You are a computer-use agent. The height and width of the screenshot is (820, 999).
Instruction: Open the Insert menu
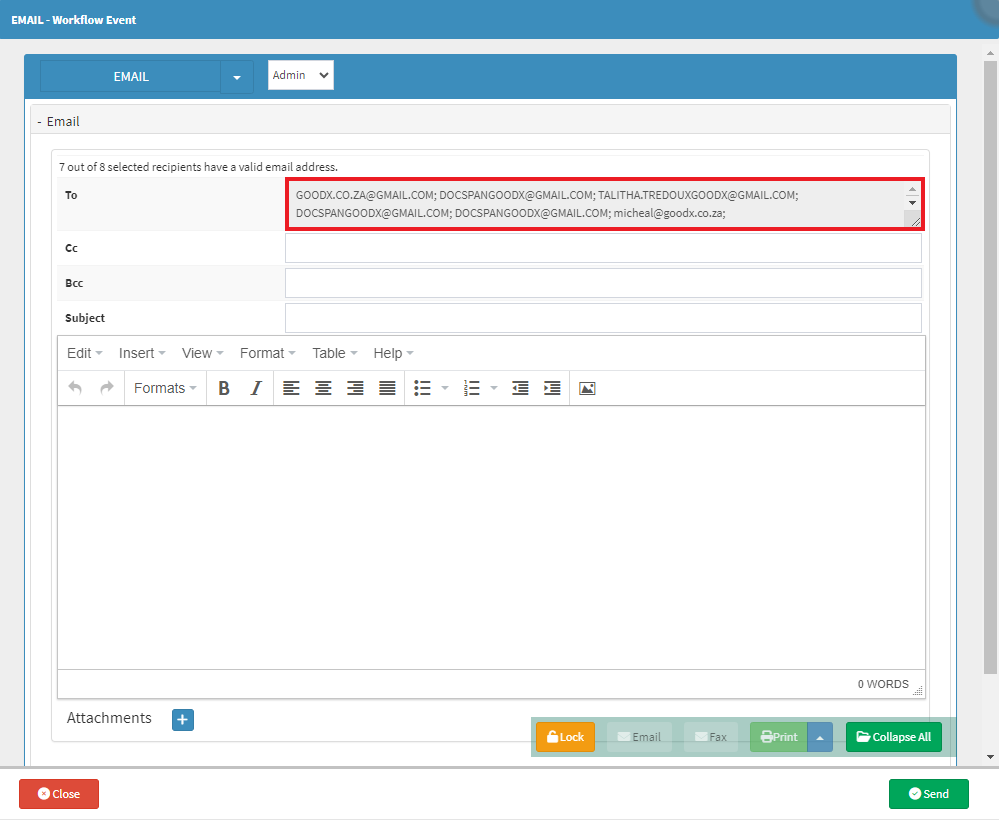click(142, 353)
